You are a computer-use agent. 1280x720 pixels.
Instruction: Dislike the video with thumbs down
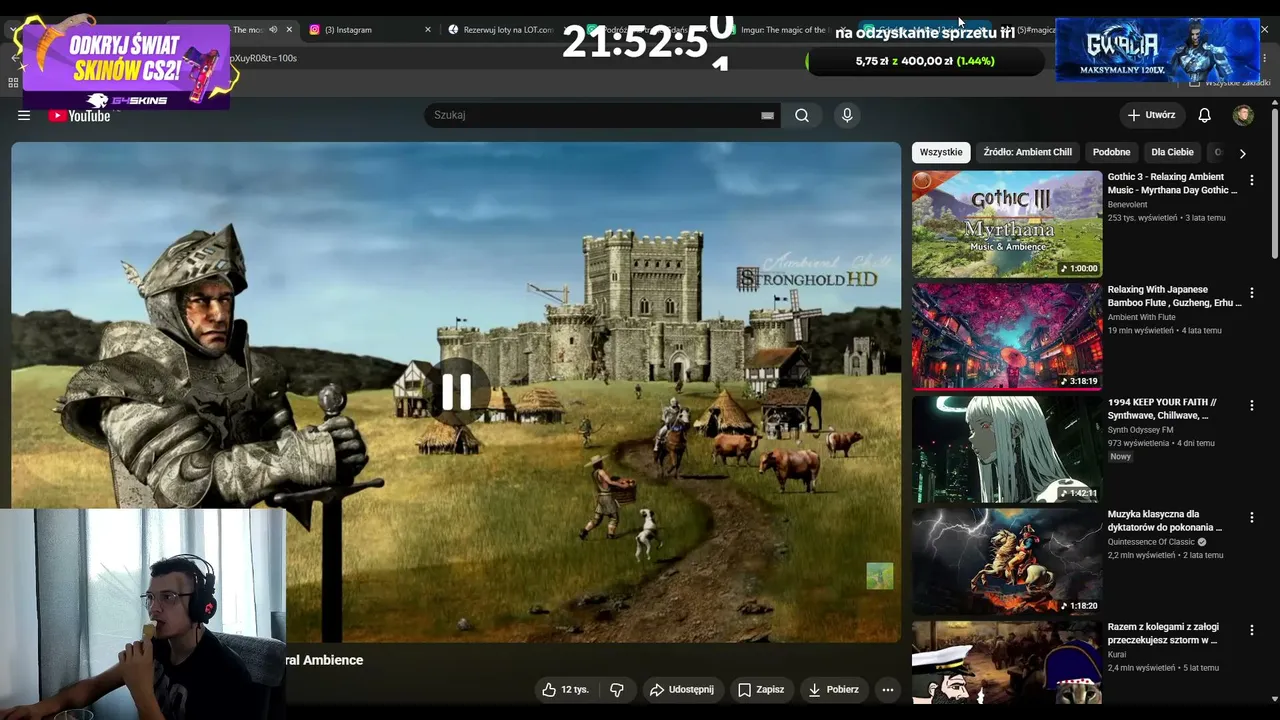coord(617,689)
